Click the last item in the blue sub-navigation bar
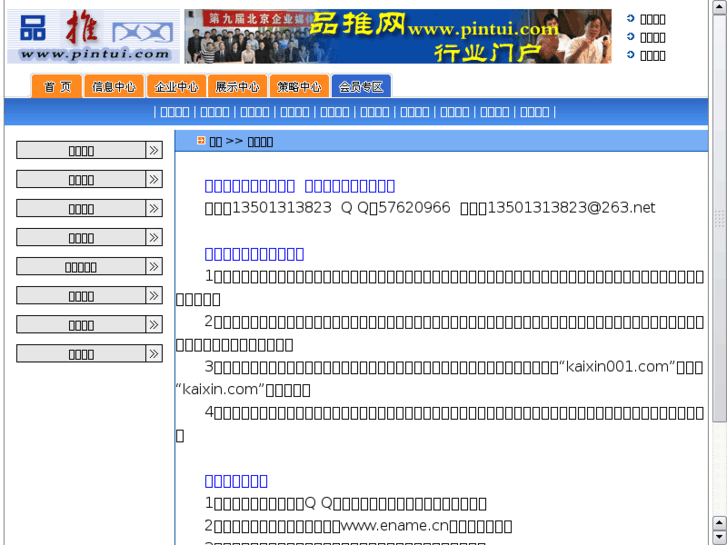The width and height of the screenshot is (727, 545). [535, 112]
